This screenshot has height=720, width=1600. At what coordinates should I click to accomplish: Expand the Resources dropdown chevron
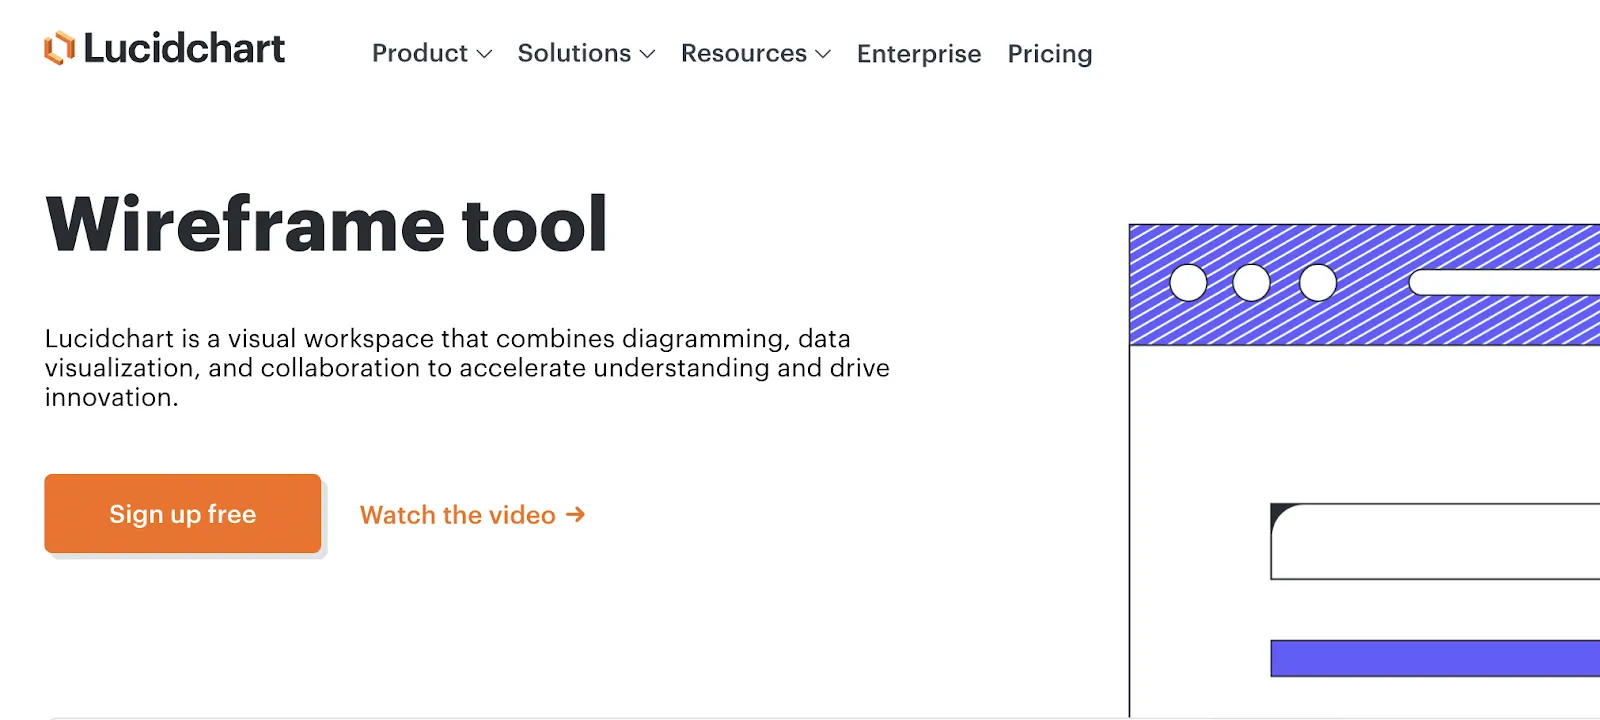coord(823,54)
